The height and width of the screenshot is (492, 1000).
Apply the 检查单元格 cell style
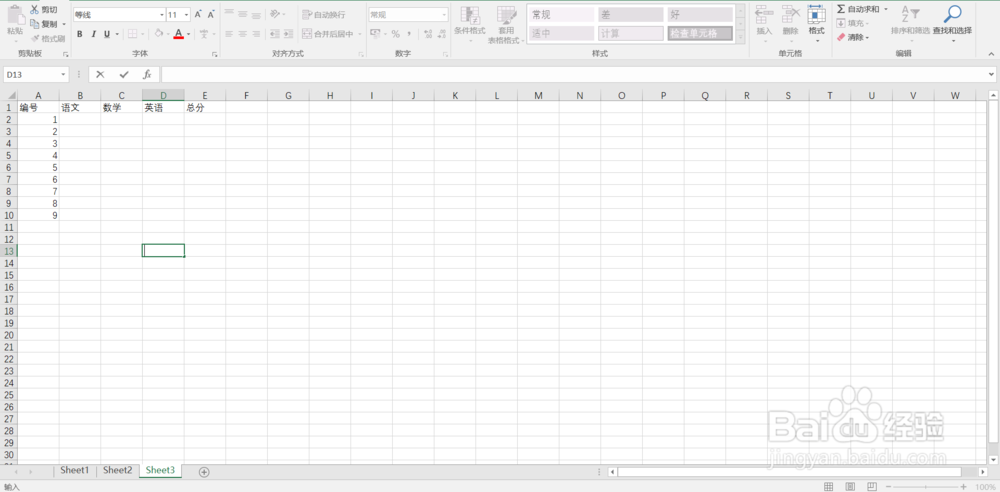click(700, 34)
